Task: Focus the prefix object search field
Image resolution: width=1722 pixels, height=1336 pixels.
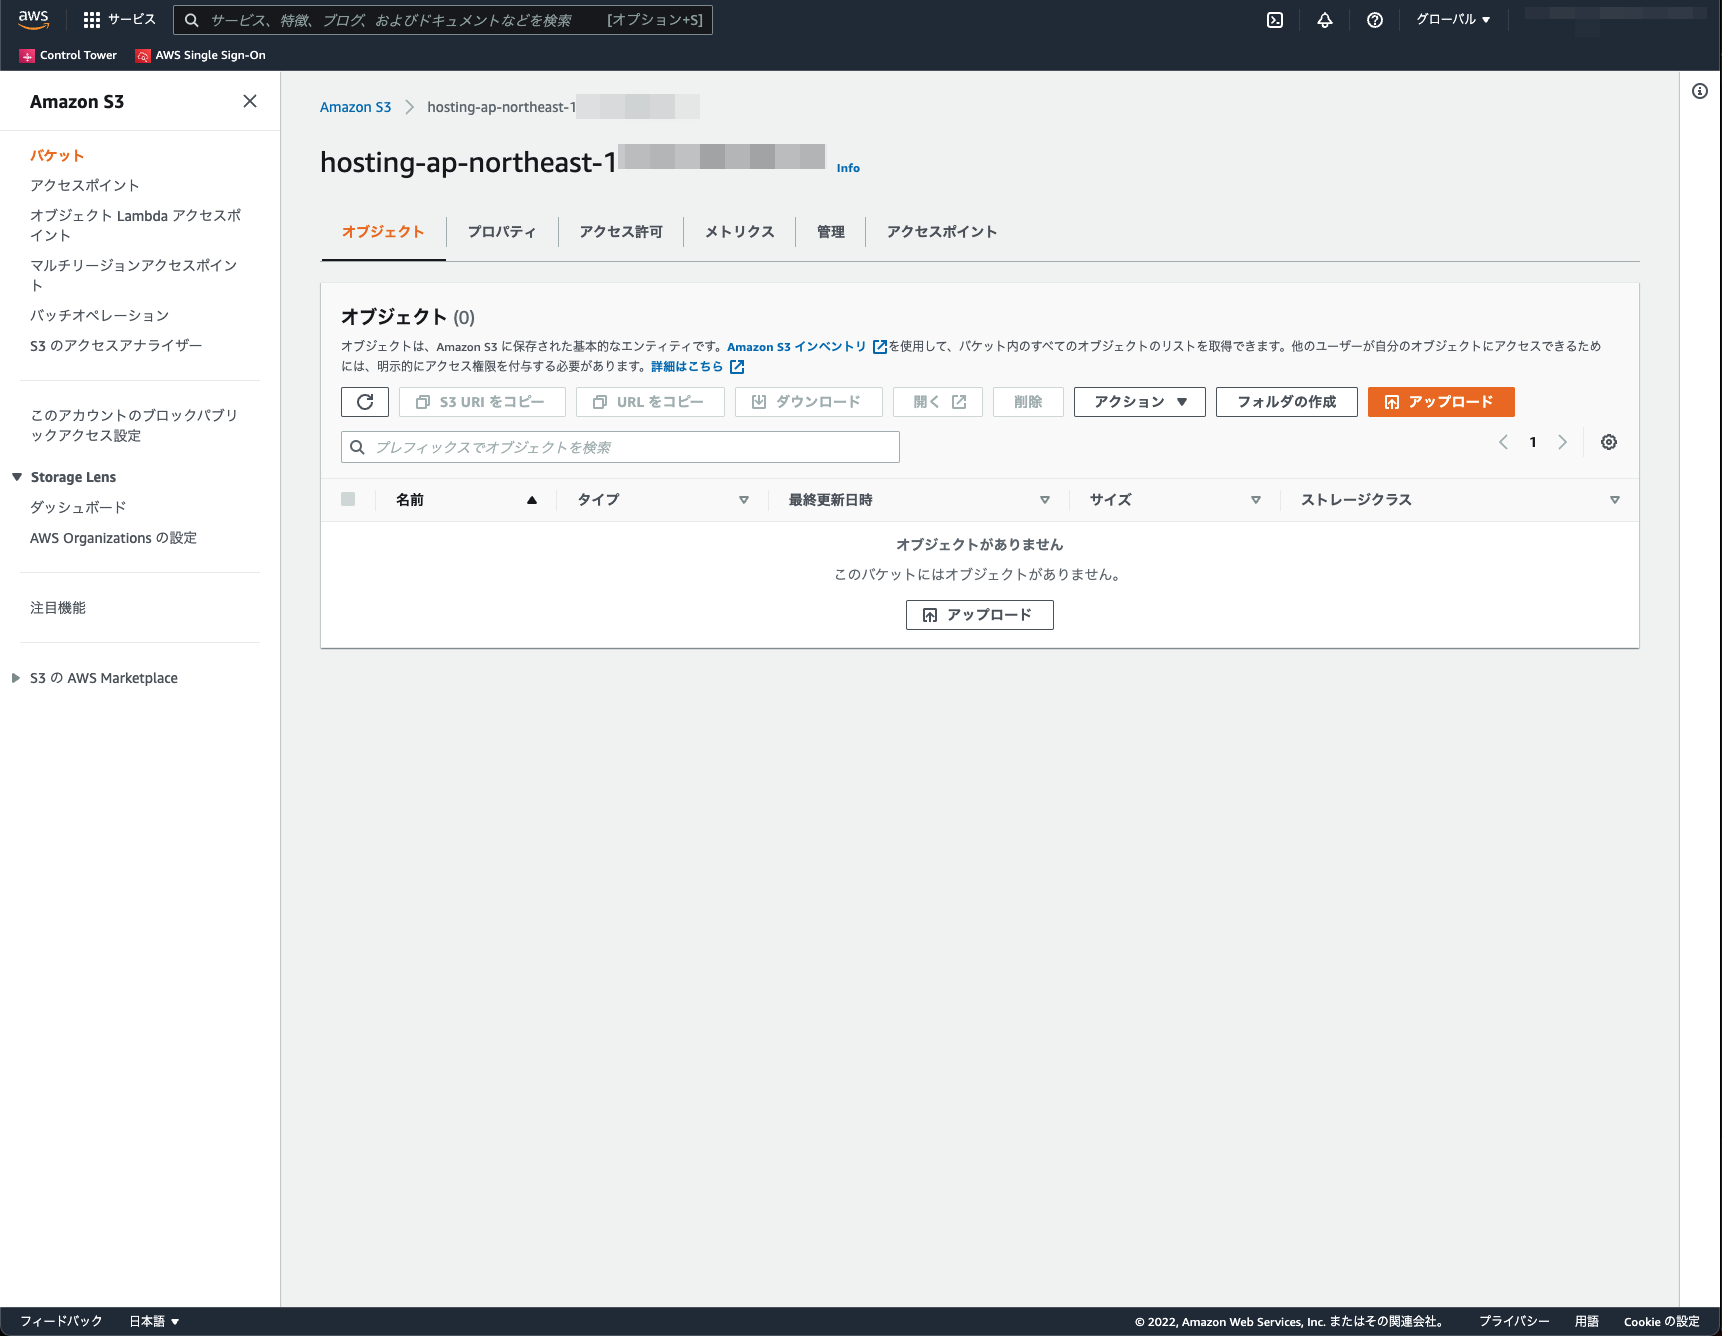Action: pos(620,447)
